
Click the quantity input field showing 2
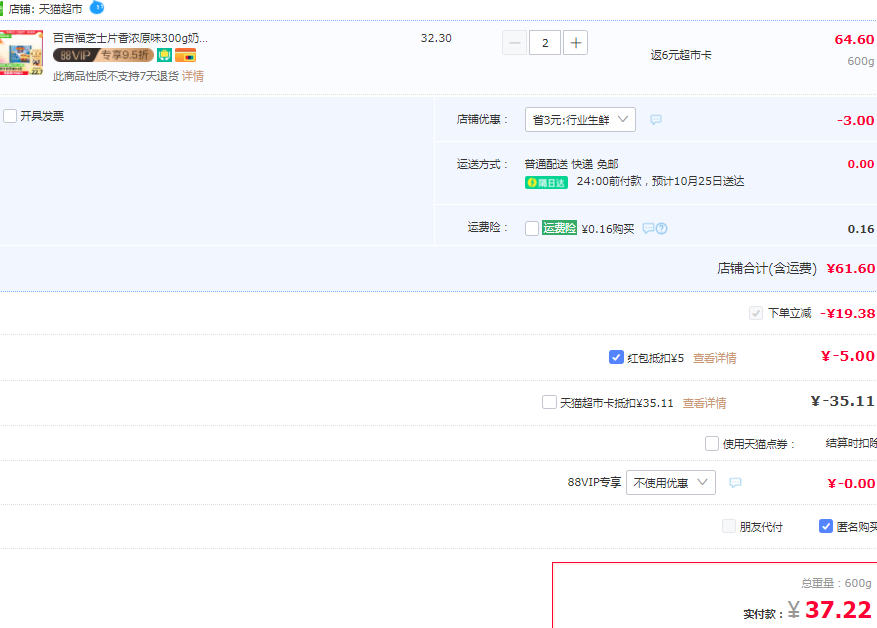click(x=545, y=43)
